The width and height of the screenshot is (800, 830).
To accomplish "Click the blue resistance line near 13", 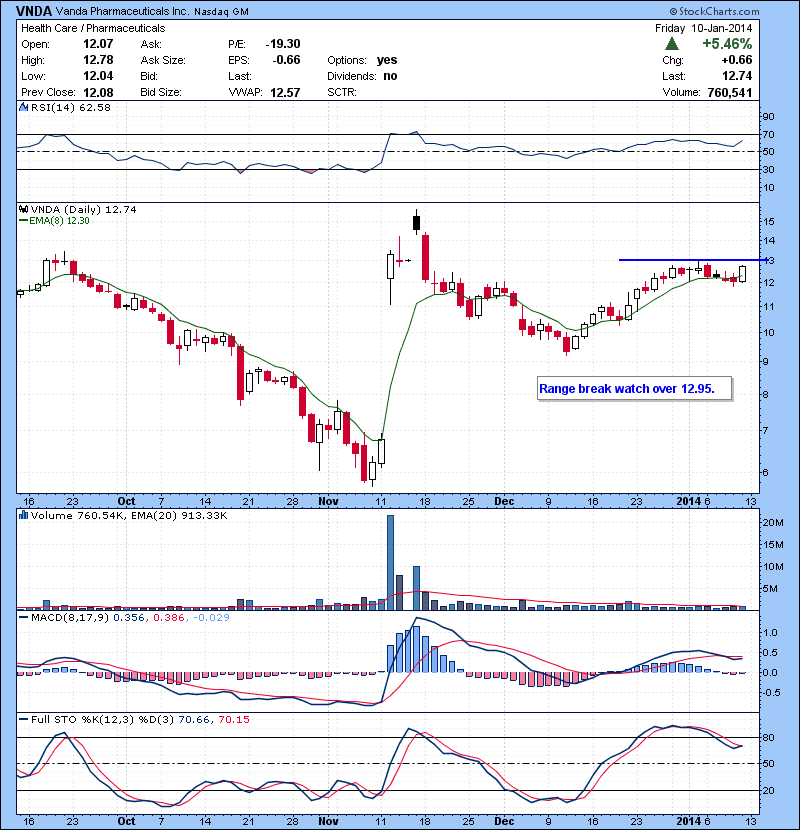I will (x=693, y=260).
